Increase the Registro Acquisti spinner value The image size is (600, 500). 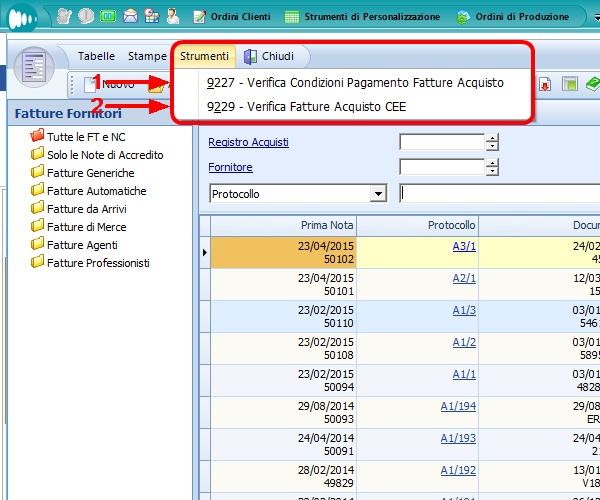(491, 138)
